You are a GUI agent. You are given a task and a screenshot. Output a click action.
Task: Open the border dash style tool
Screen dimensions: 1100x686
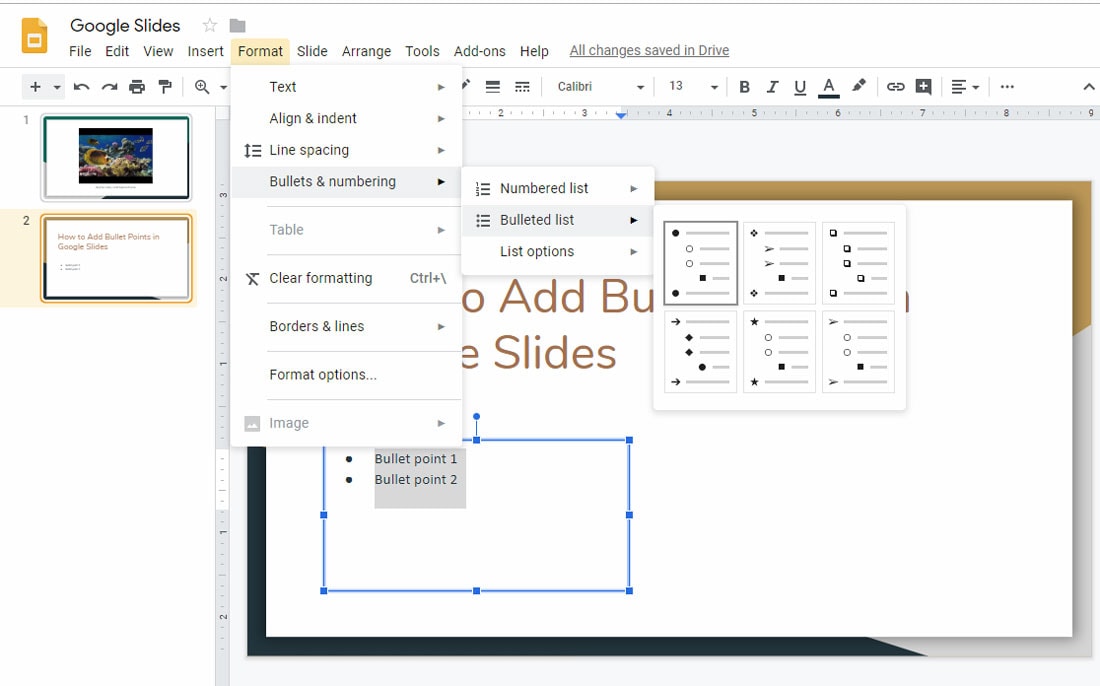tap(522, 87)
